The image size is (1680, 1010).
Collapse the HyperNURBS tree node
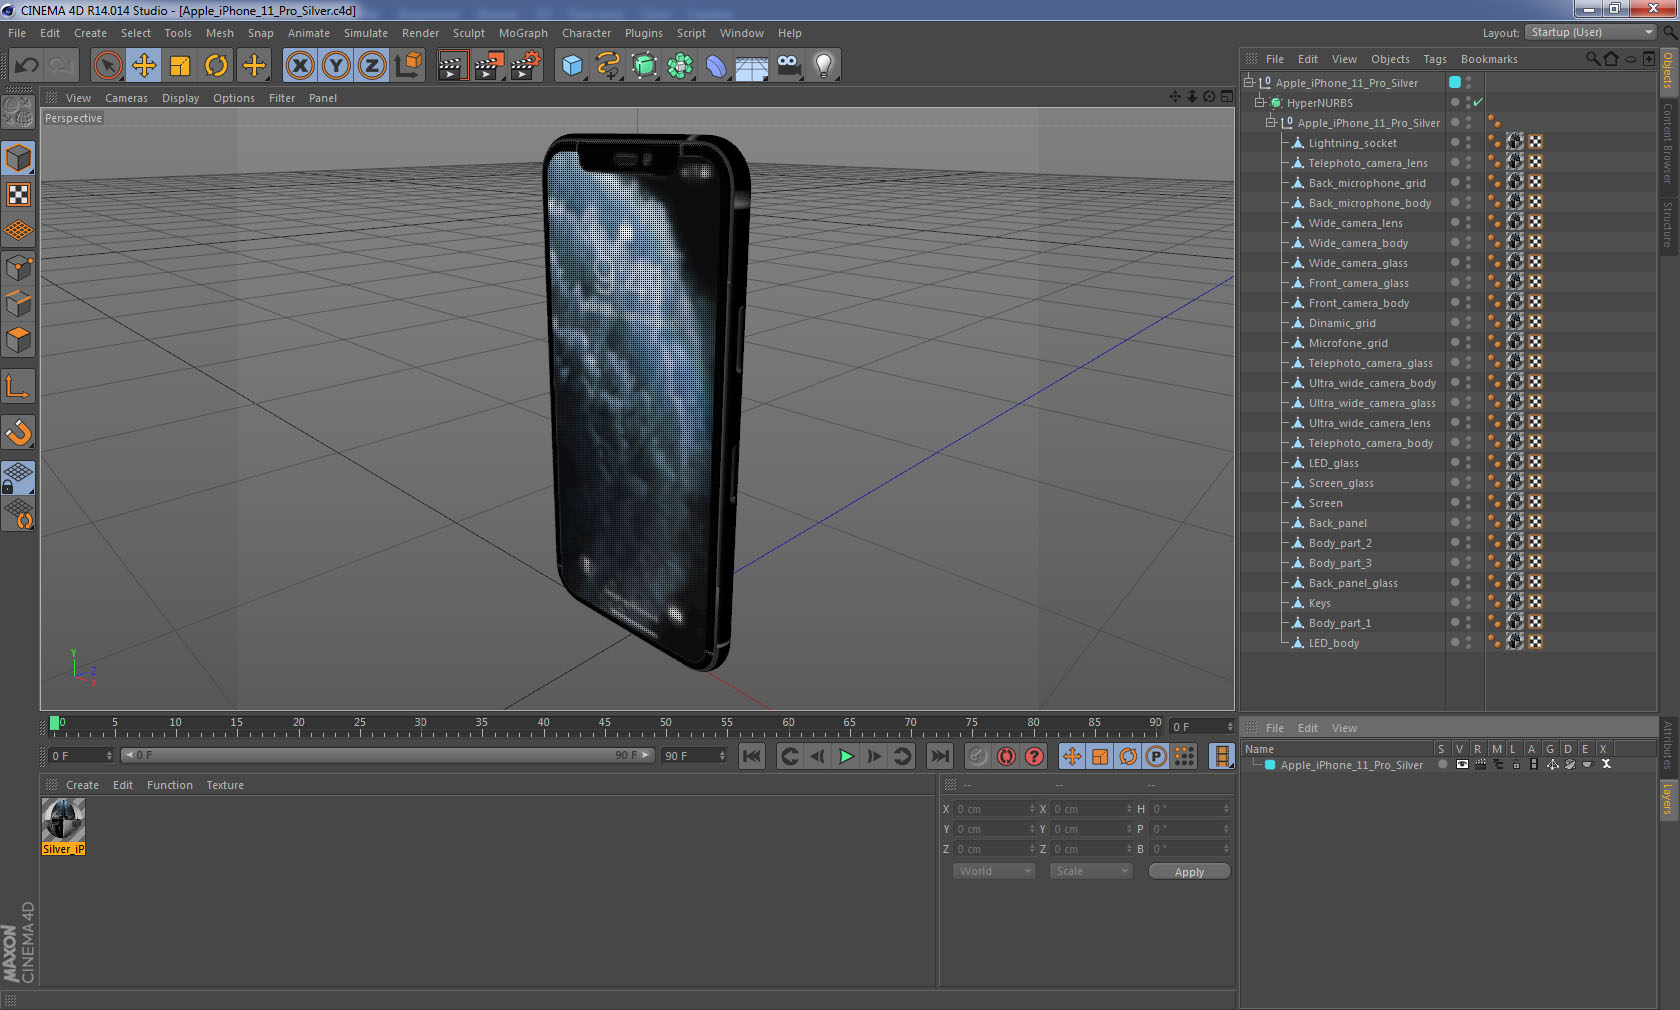(1260, 102)
